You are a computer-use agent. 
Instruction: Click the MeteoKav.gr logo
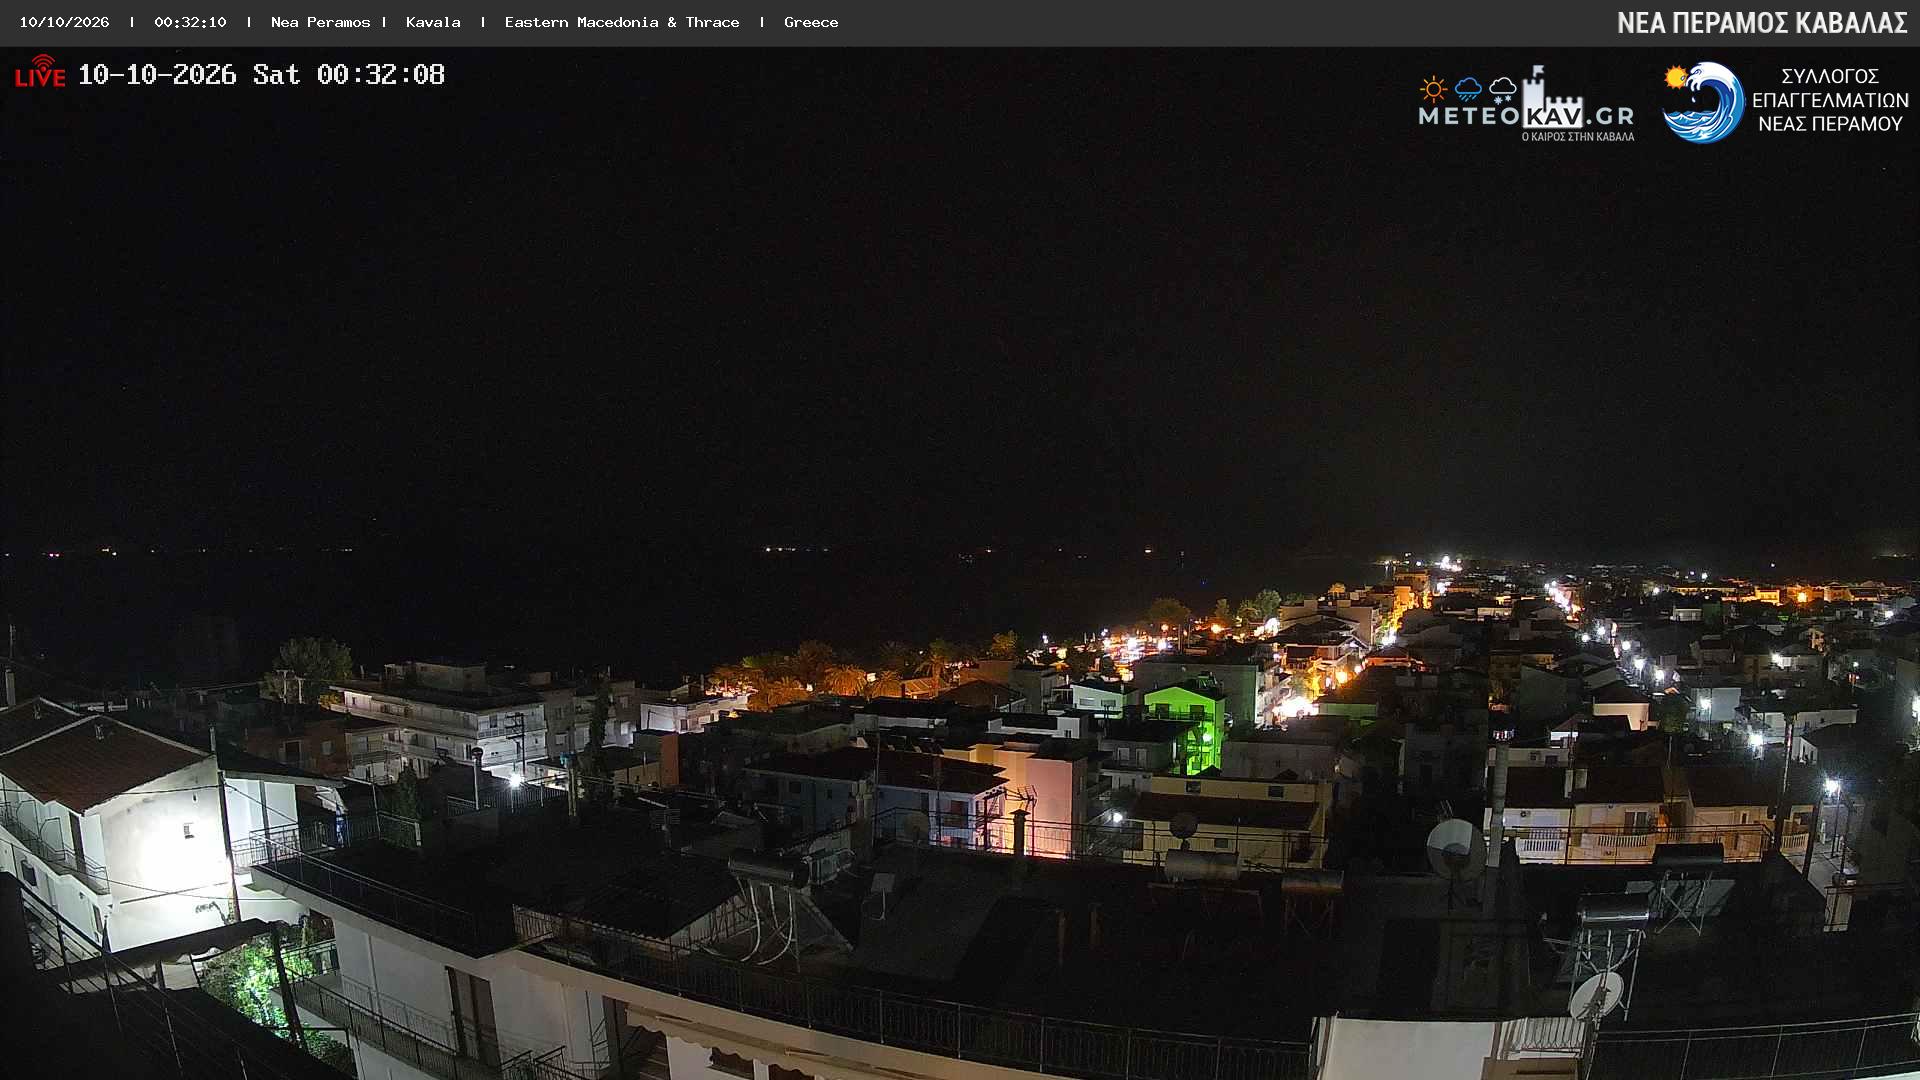coord(1526,104)
